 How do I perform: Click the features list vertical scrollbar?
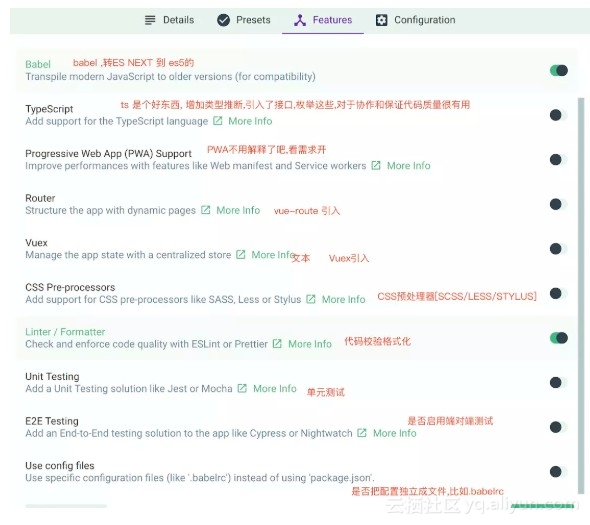tap(581, 295)
